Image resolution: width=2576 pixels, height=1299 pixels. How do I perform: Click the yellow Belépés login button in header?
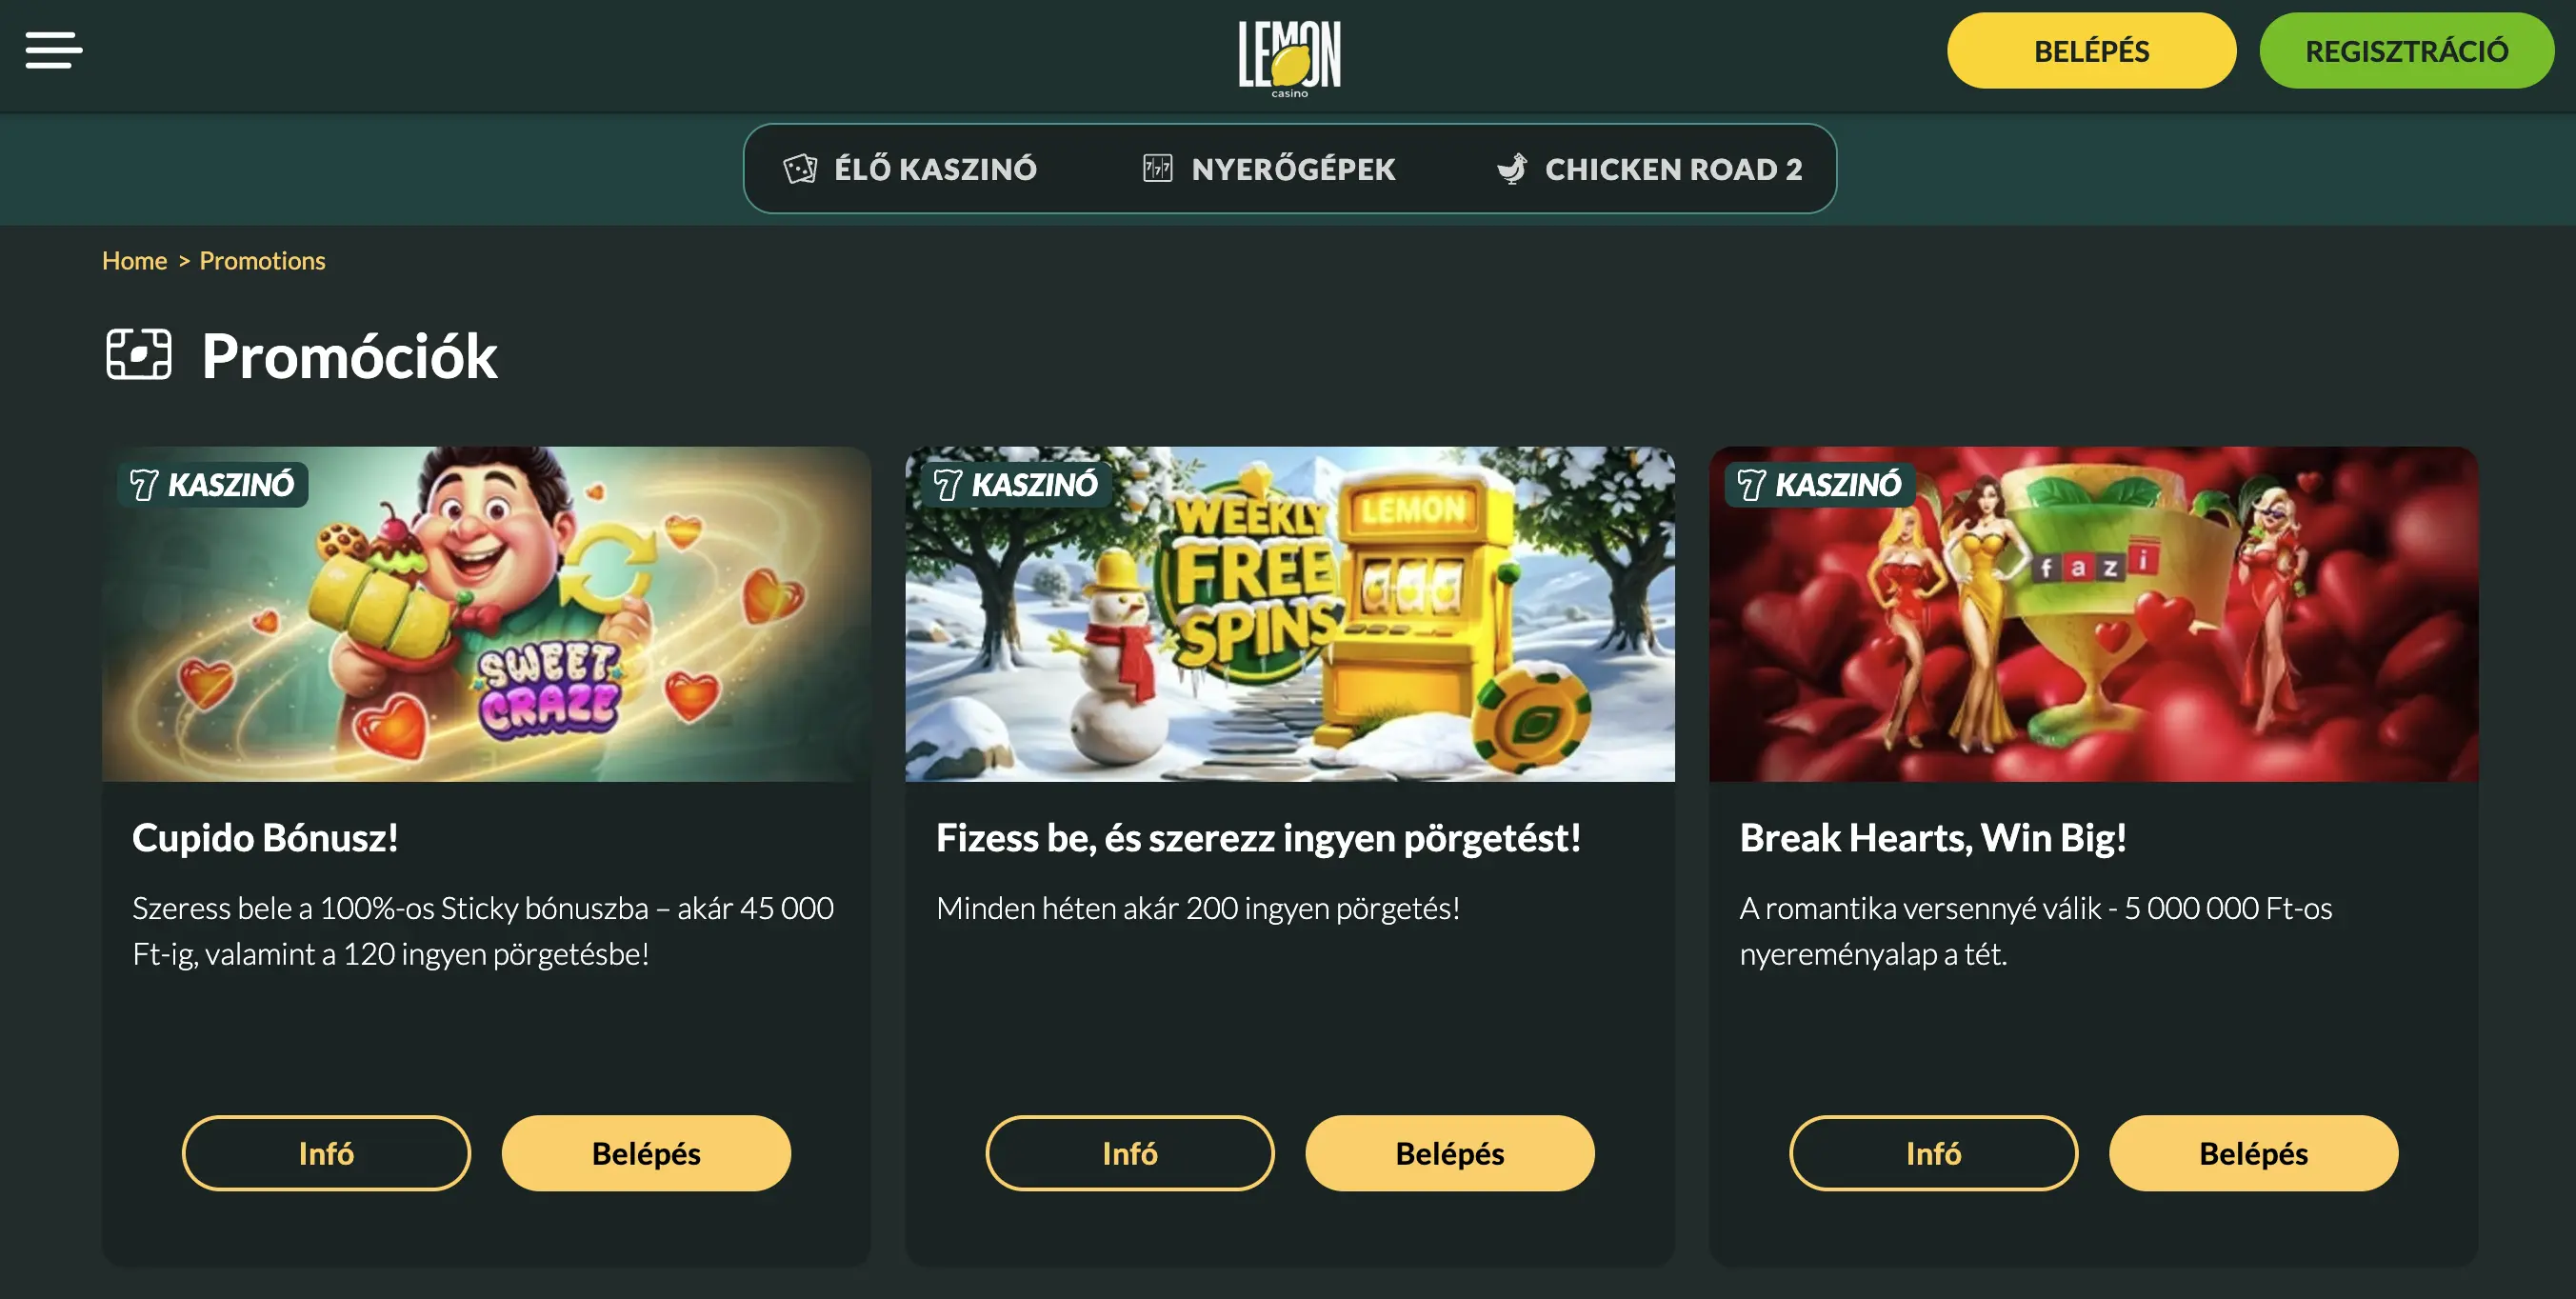click(2091, 51)
